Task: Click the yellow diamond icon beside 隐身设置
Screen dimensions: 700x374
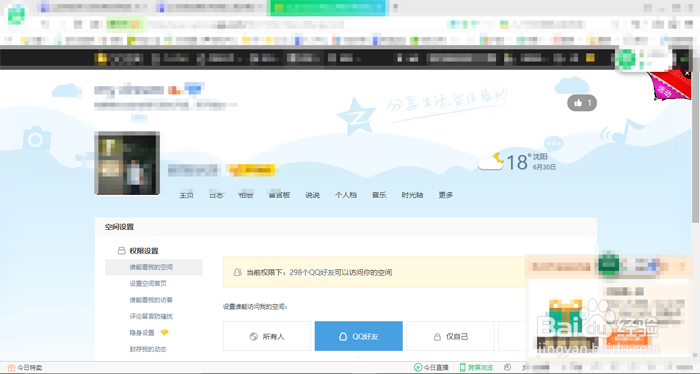Action: point(164,332)
